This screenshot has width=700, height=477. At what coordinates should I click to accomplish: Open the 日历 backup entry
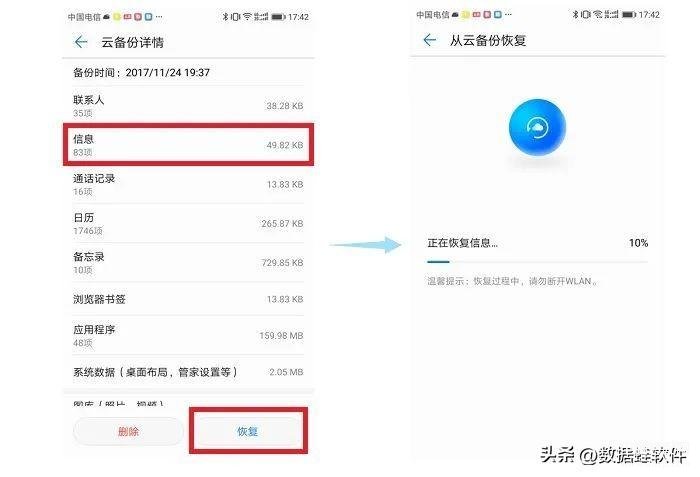pyautogui.click(x=188, y=223)
